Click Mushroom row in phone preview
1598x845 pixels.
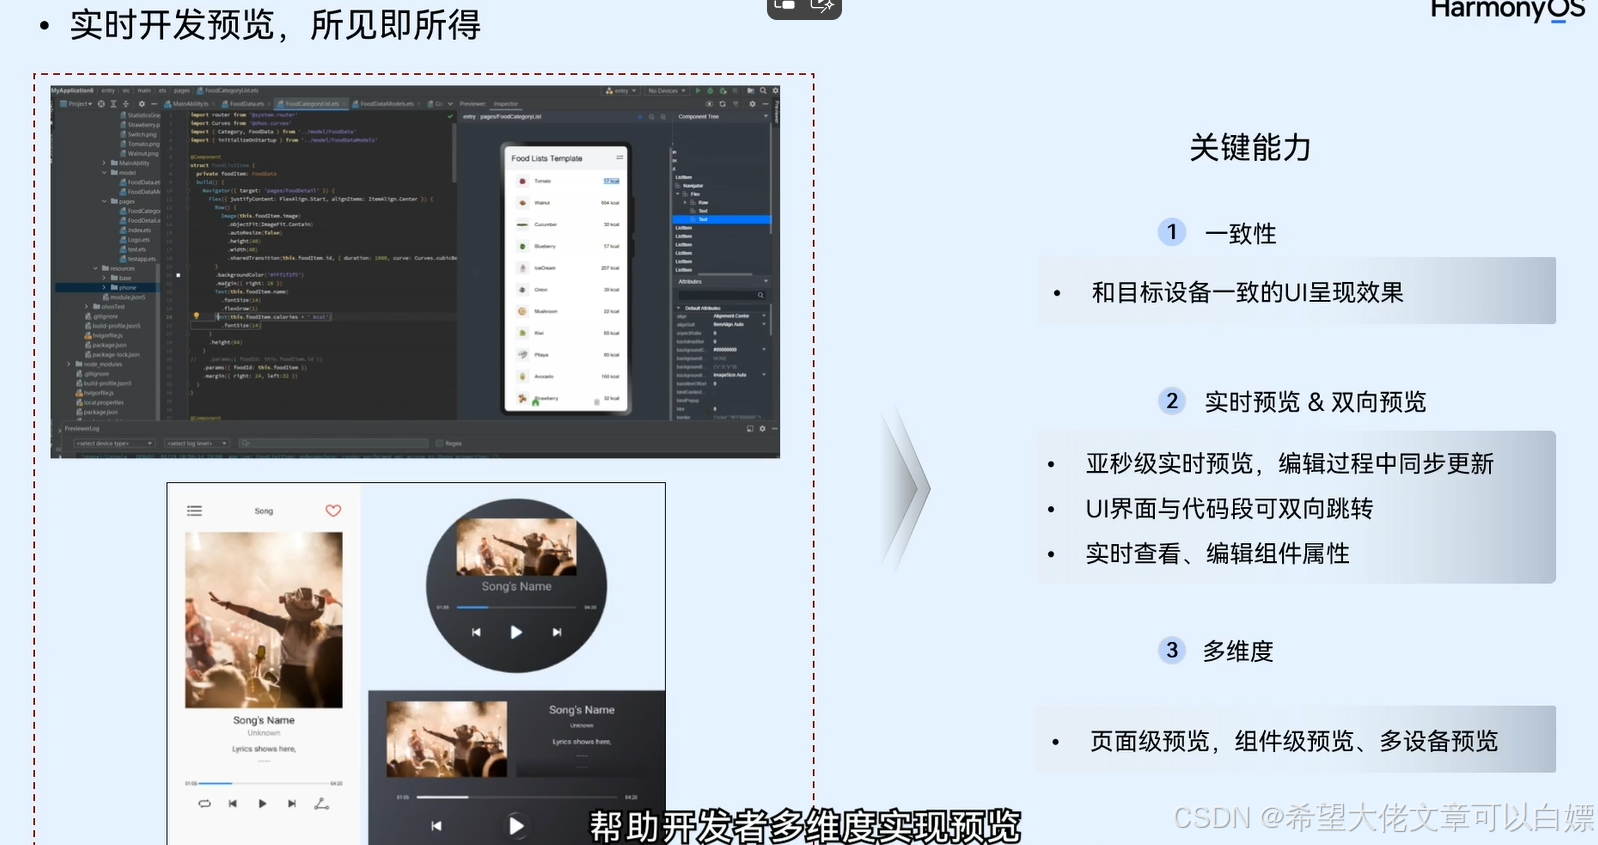coord(566,311)
